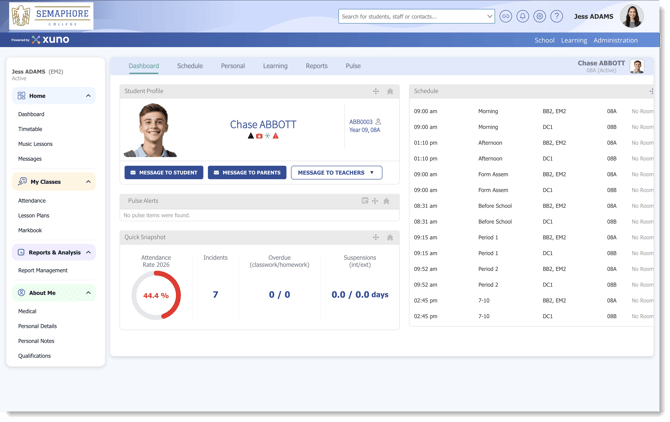Open the School menu
The height and width of the screenshot is (422, 670).
click(x=544, y=40)
